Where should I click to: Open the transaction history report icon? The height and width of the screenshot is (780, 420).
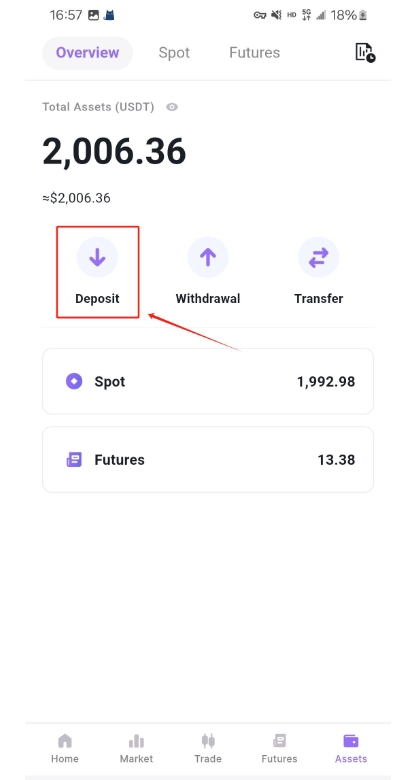coord(365,52)
